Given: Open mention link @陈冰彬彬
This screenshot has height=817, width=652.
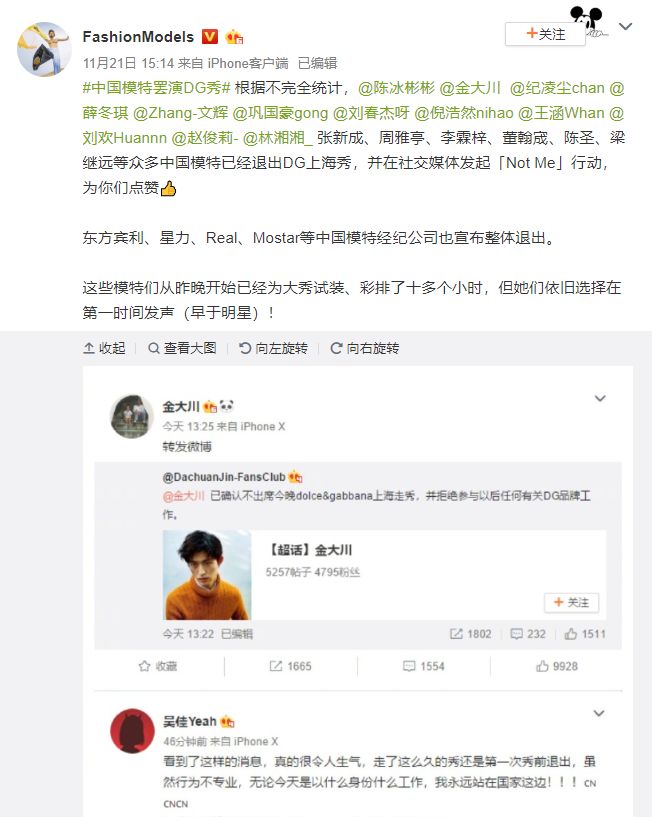Looking at the screenshot, I should tap(396, 88).
